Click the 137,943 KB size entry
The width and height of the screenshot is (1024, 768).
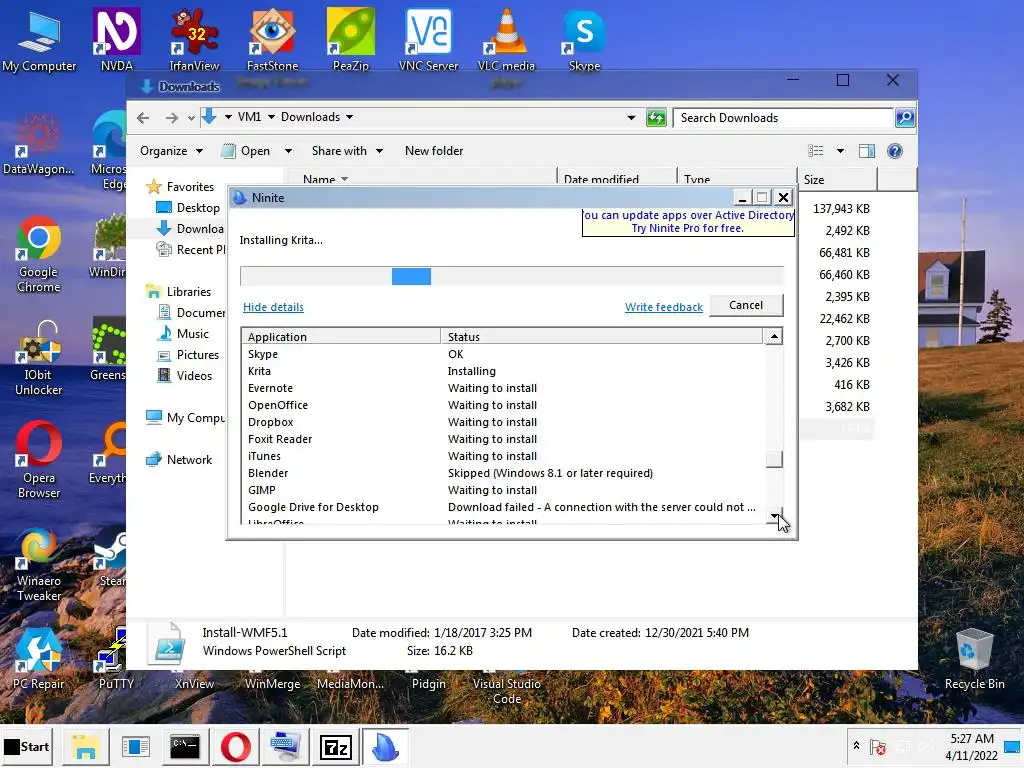coord(841,208)
